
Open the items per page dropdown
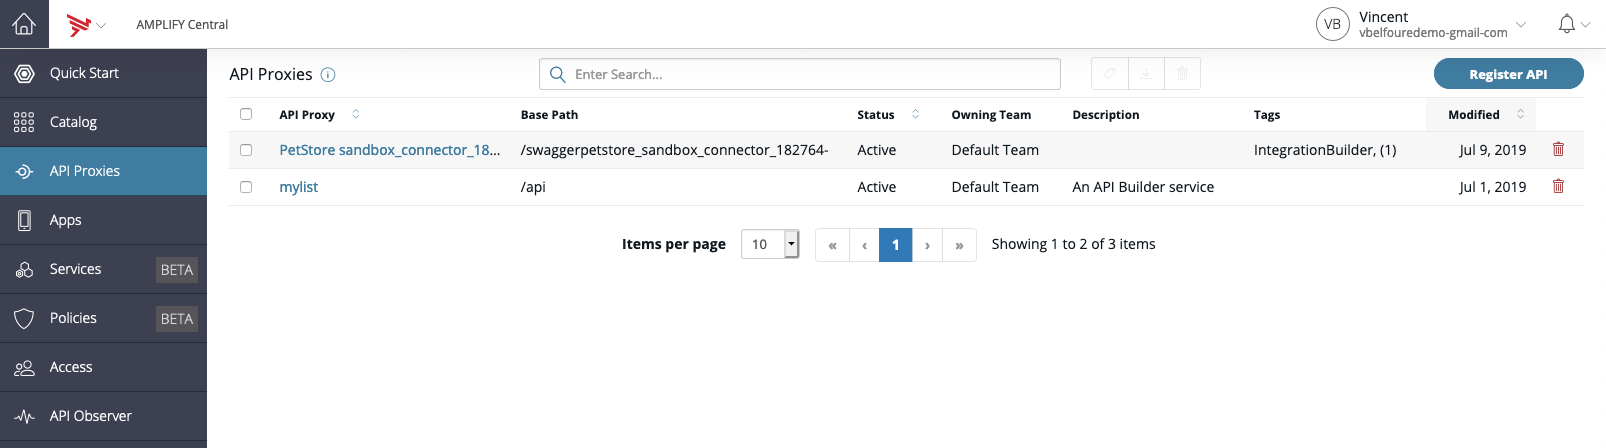[x=770, y=244]
